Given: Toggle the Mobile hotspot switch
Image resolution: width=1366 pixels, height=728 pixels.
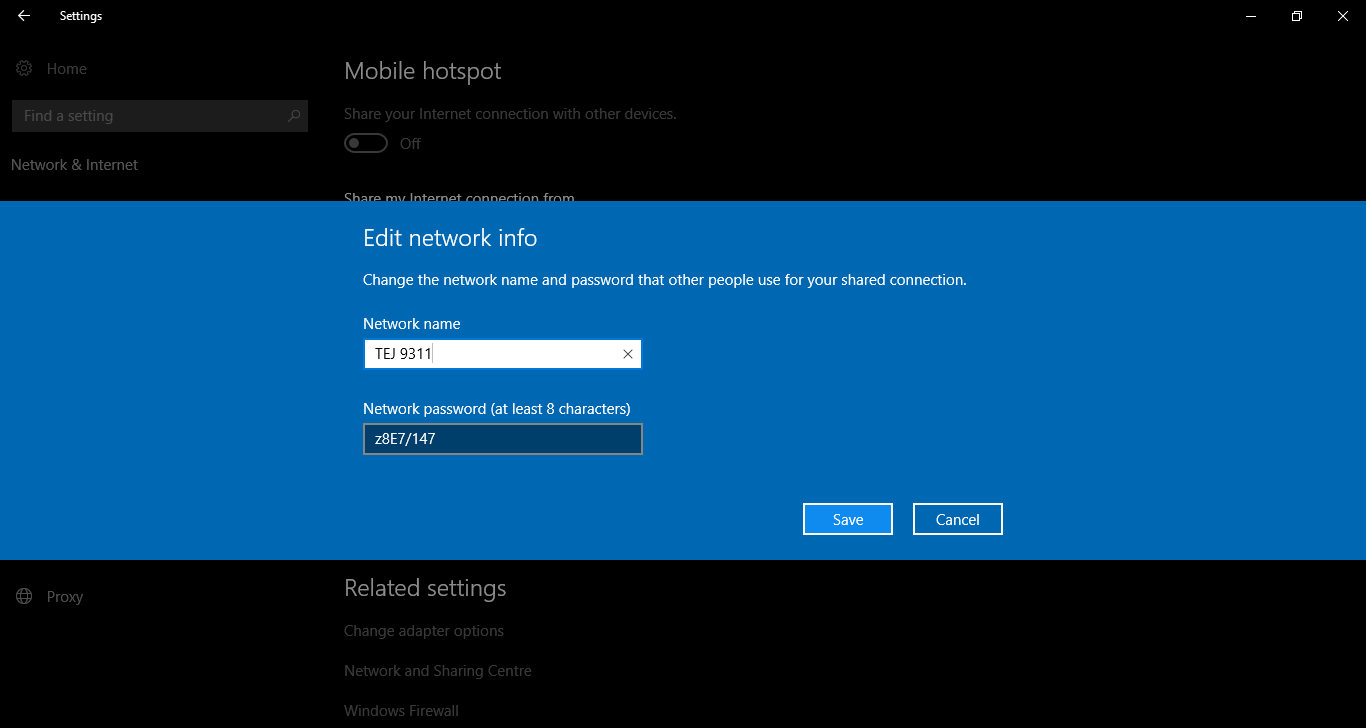Looking at the screenshot, I should coord(366,144).
